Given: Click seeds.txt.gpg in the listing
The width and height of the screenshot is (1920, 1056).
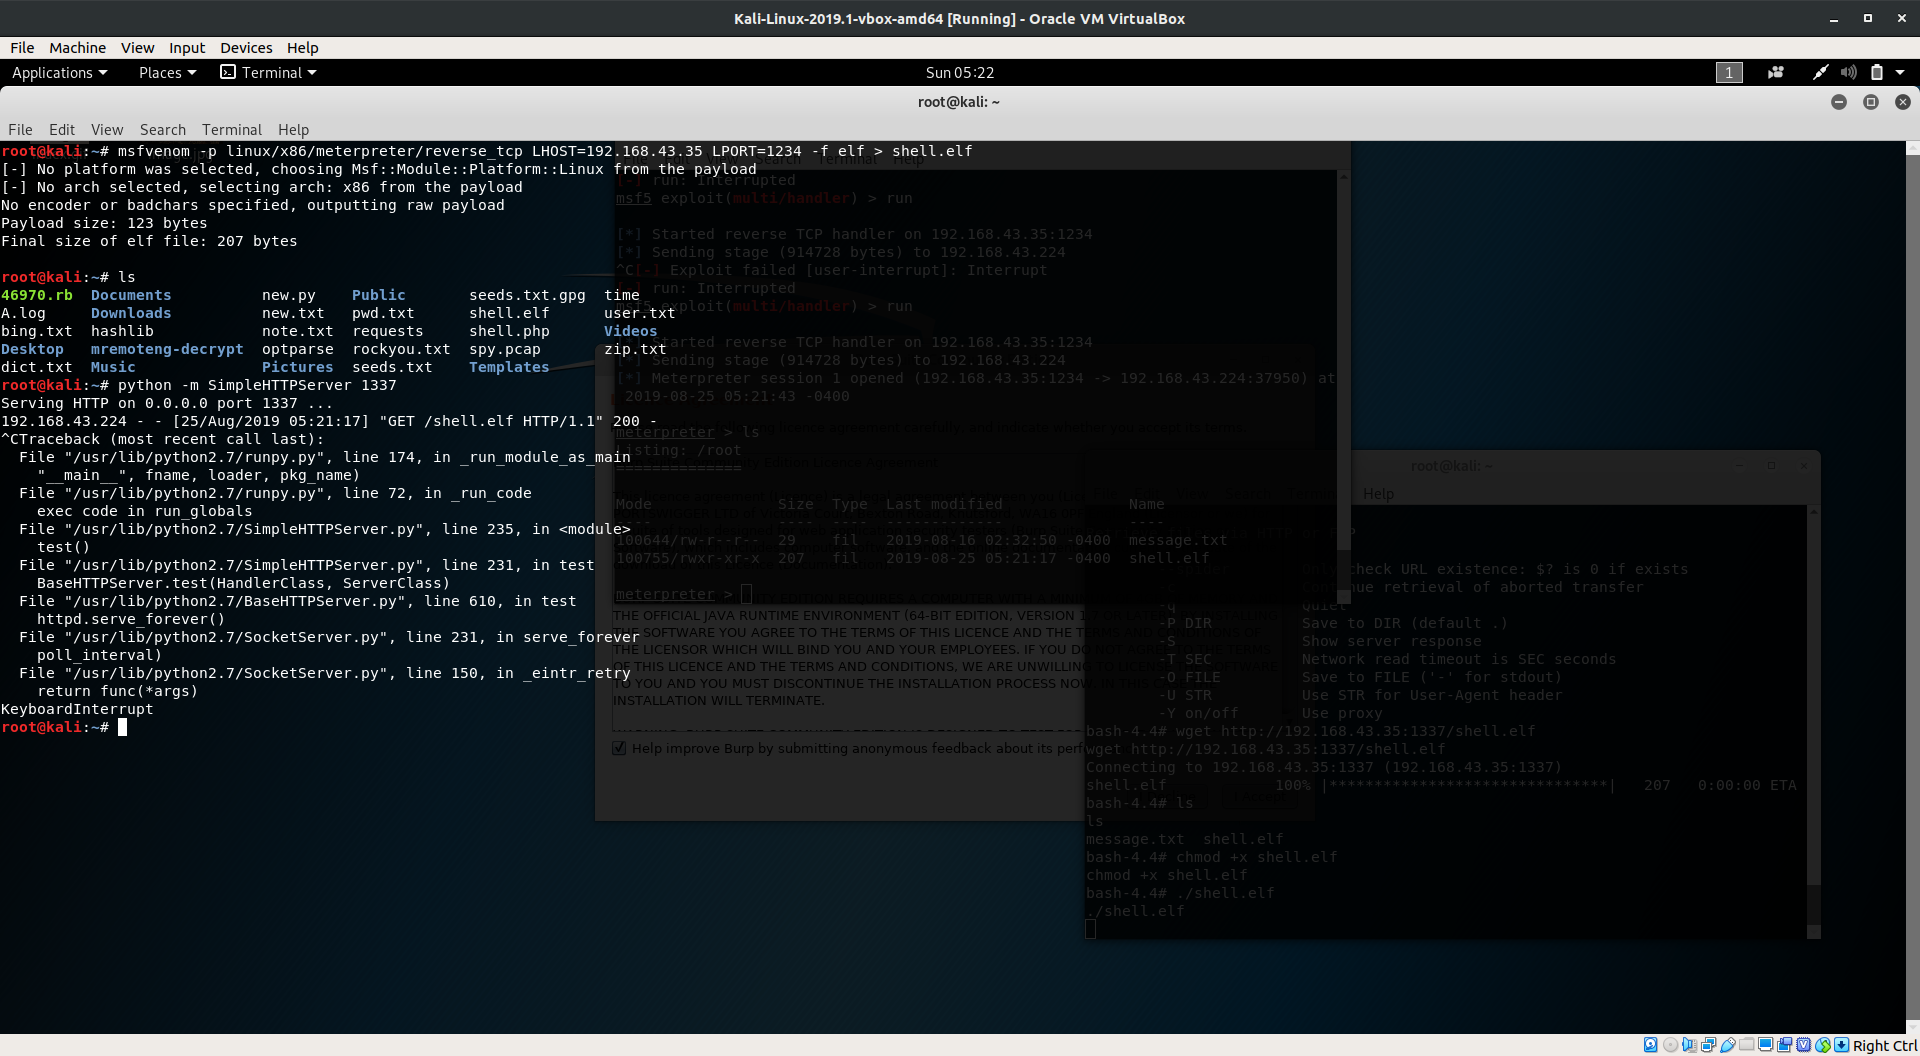Looking at the screenshot, I should pyautogui.click(x=527, y=295).
